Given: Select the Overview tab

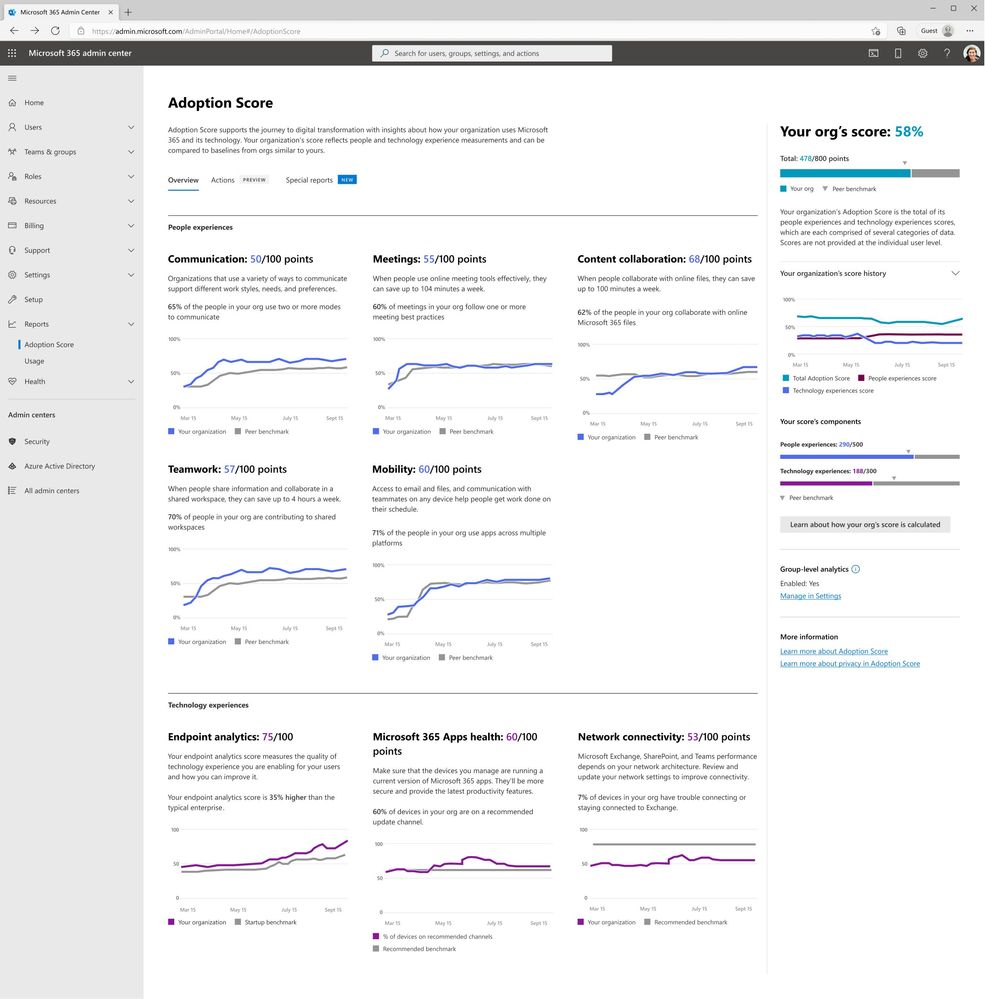Looking at the screenshot, I should coord(183,180).
